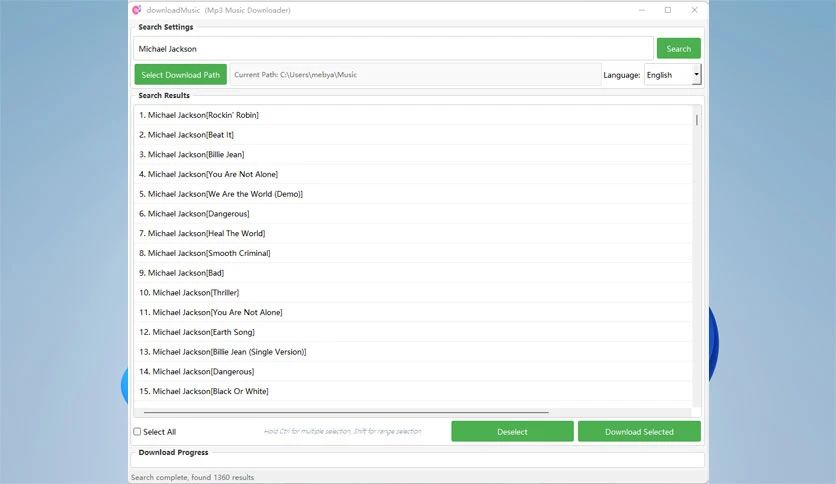Viewport: 836px width, 484px height.
Task: Select result Michael Jackson[Heal The World]
Action: (413, 233)
